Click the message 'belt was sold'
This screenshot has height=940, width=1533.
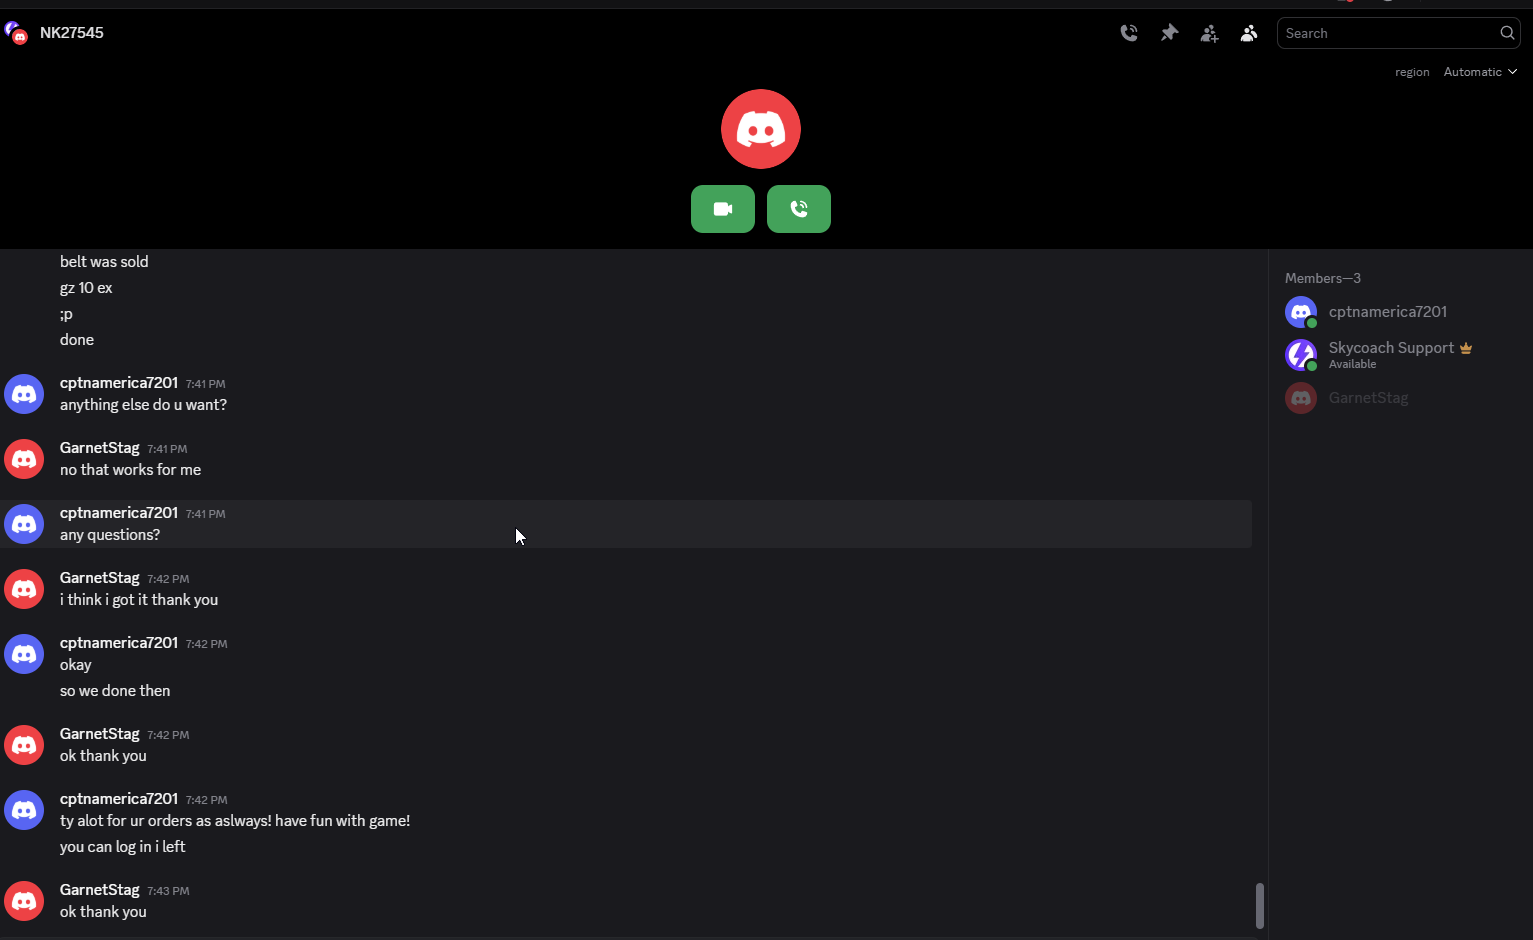(x=104, y=262)
